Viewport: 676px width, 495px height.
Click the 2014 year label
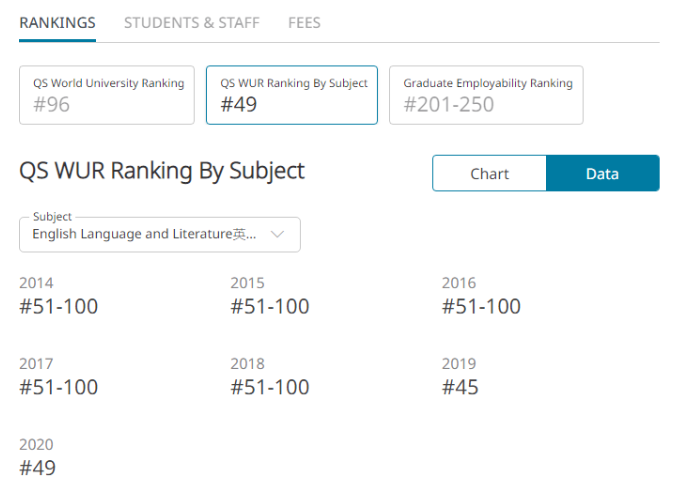tap(36, 283)
